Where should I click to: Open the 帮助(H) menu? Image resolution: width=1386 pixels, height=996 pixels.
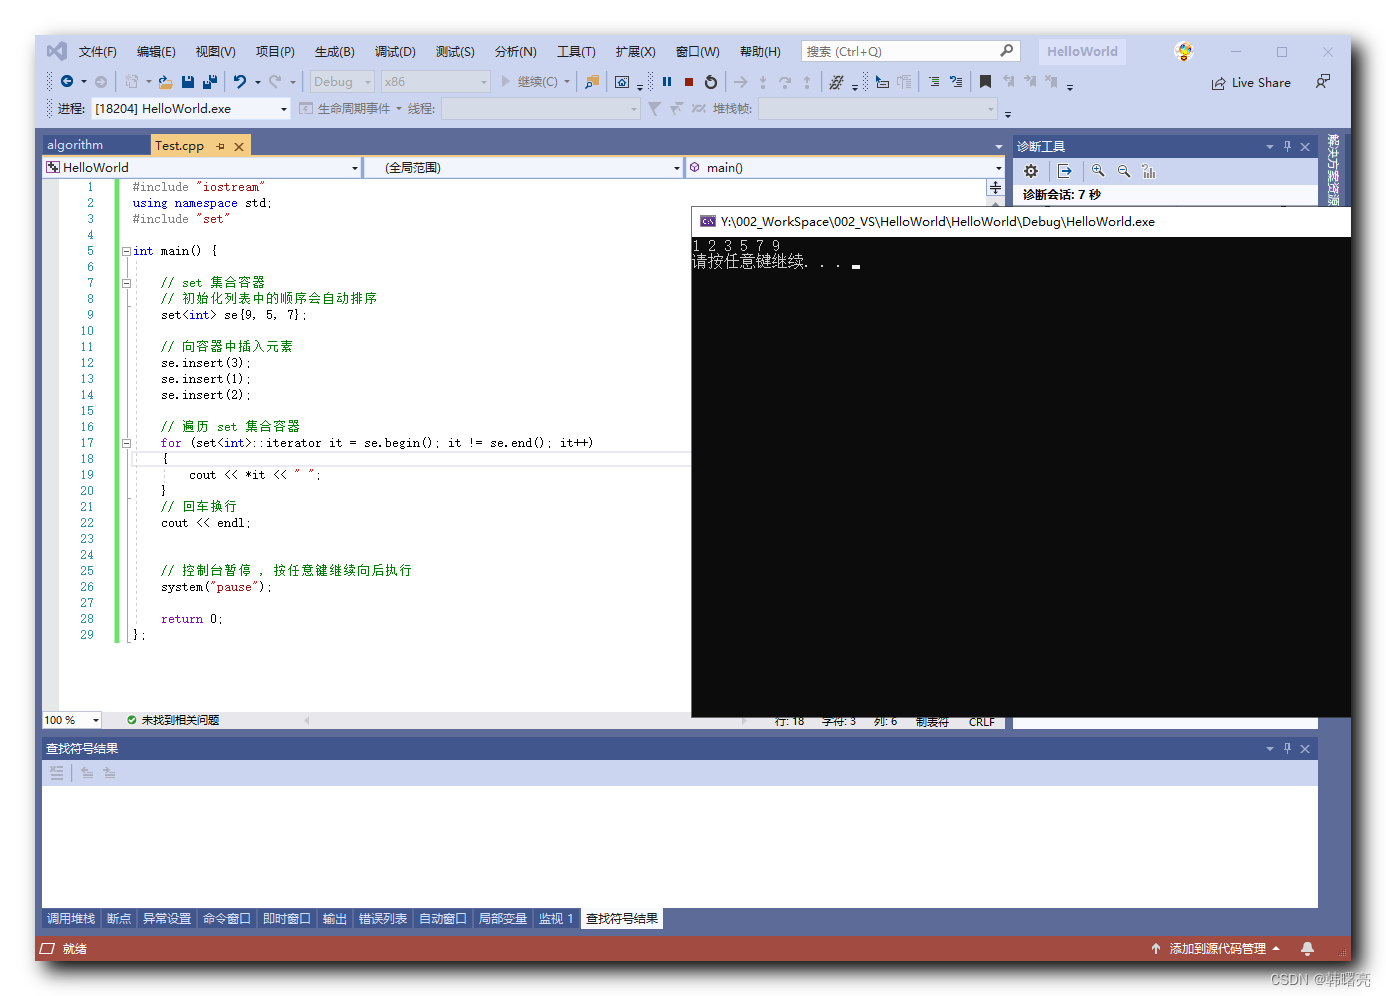coord(760,51)
